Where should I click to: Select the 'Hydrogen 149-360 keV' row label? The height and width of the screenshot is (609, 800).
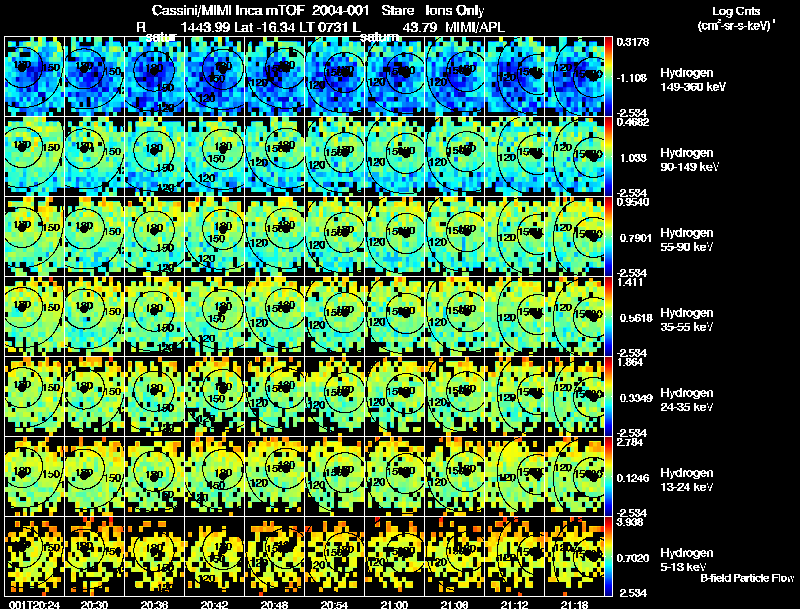[x=693, y=80]
